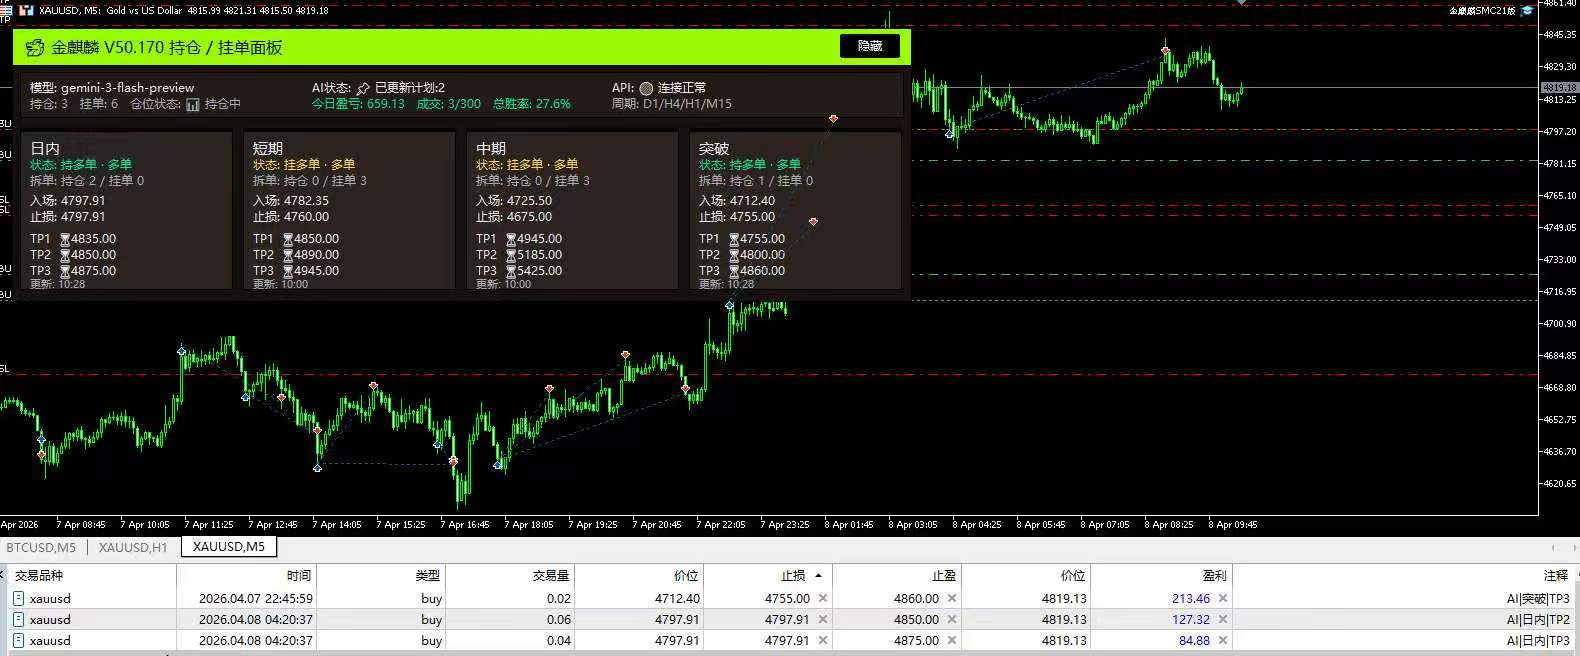The height and width of the screenshot is (656, 1580).
Task: Click the TP3 hourglass icon in 突破 card
Action: [x=734, y=271]
